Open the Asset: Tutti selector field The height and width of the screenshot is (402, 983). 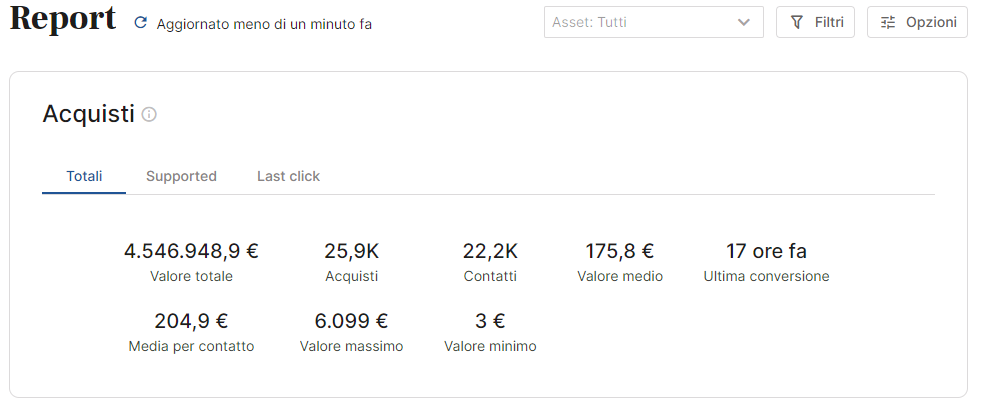pos(654,23)
